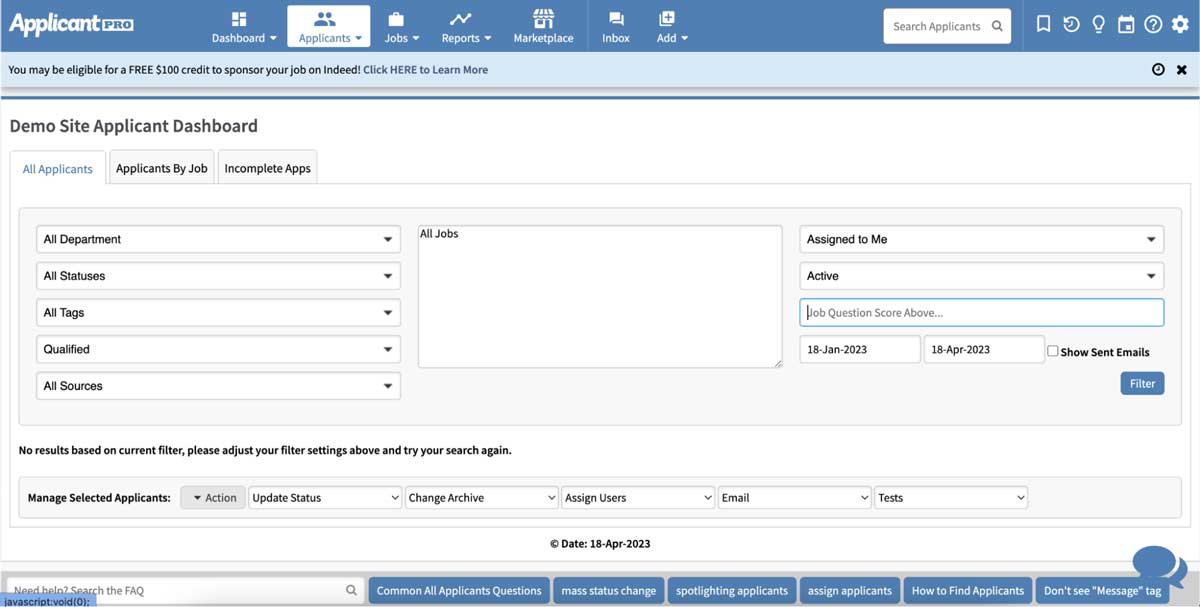Search applicants using the magnifying glass icon
1200x607 pixels.
[x=996, y=26]
